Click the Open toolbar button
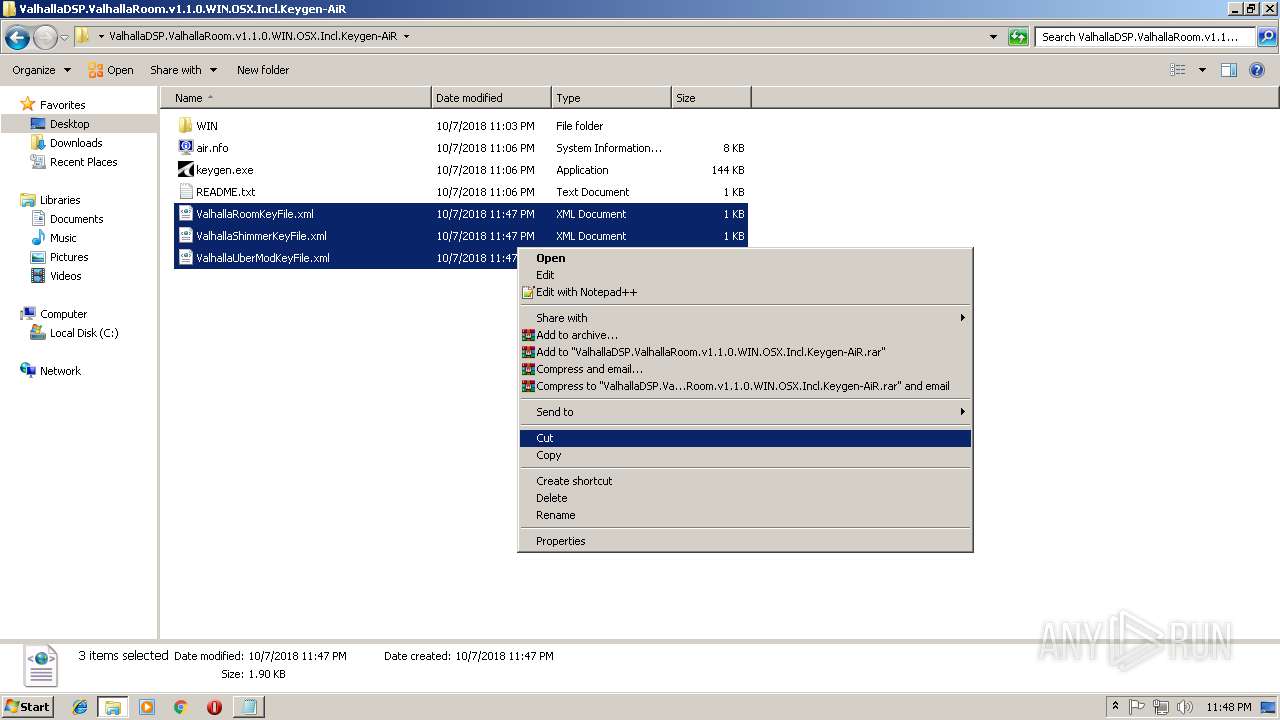 point(110,70)
